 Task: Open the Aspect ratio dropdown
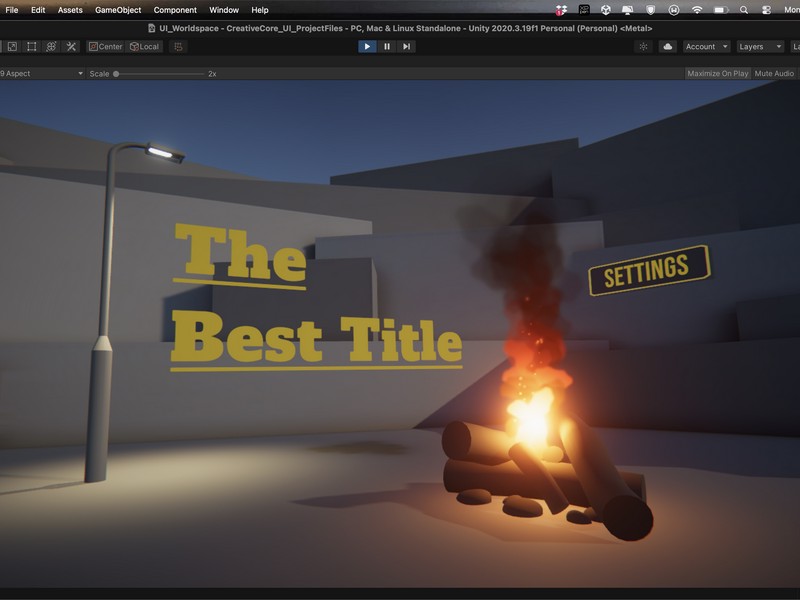click(x=42, y=73)
